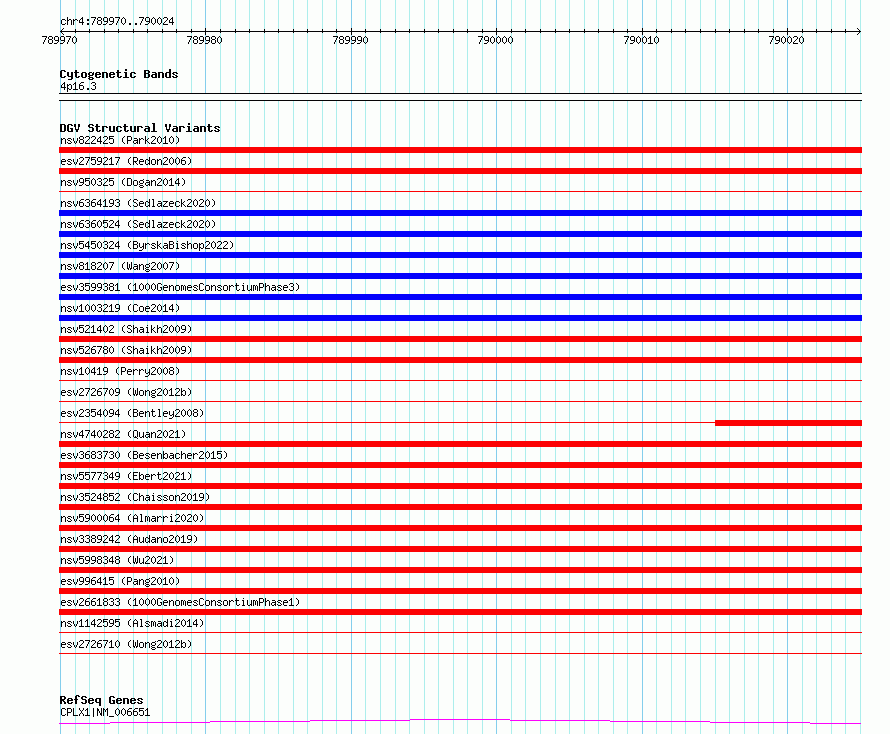The width and height of the screenshot is (890, 734).
Task: Click the ruler position 789970
Action: click(60, 40)
